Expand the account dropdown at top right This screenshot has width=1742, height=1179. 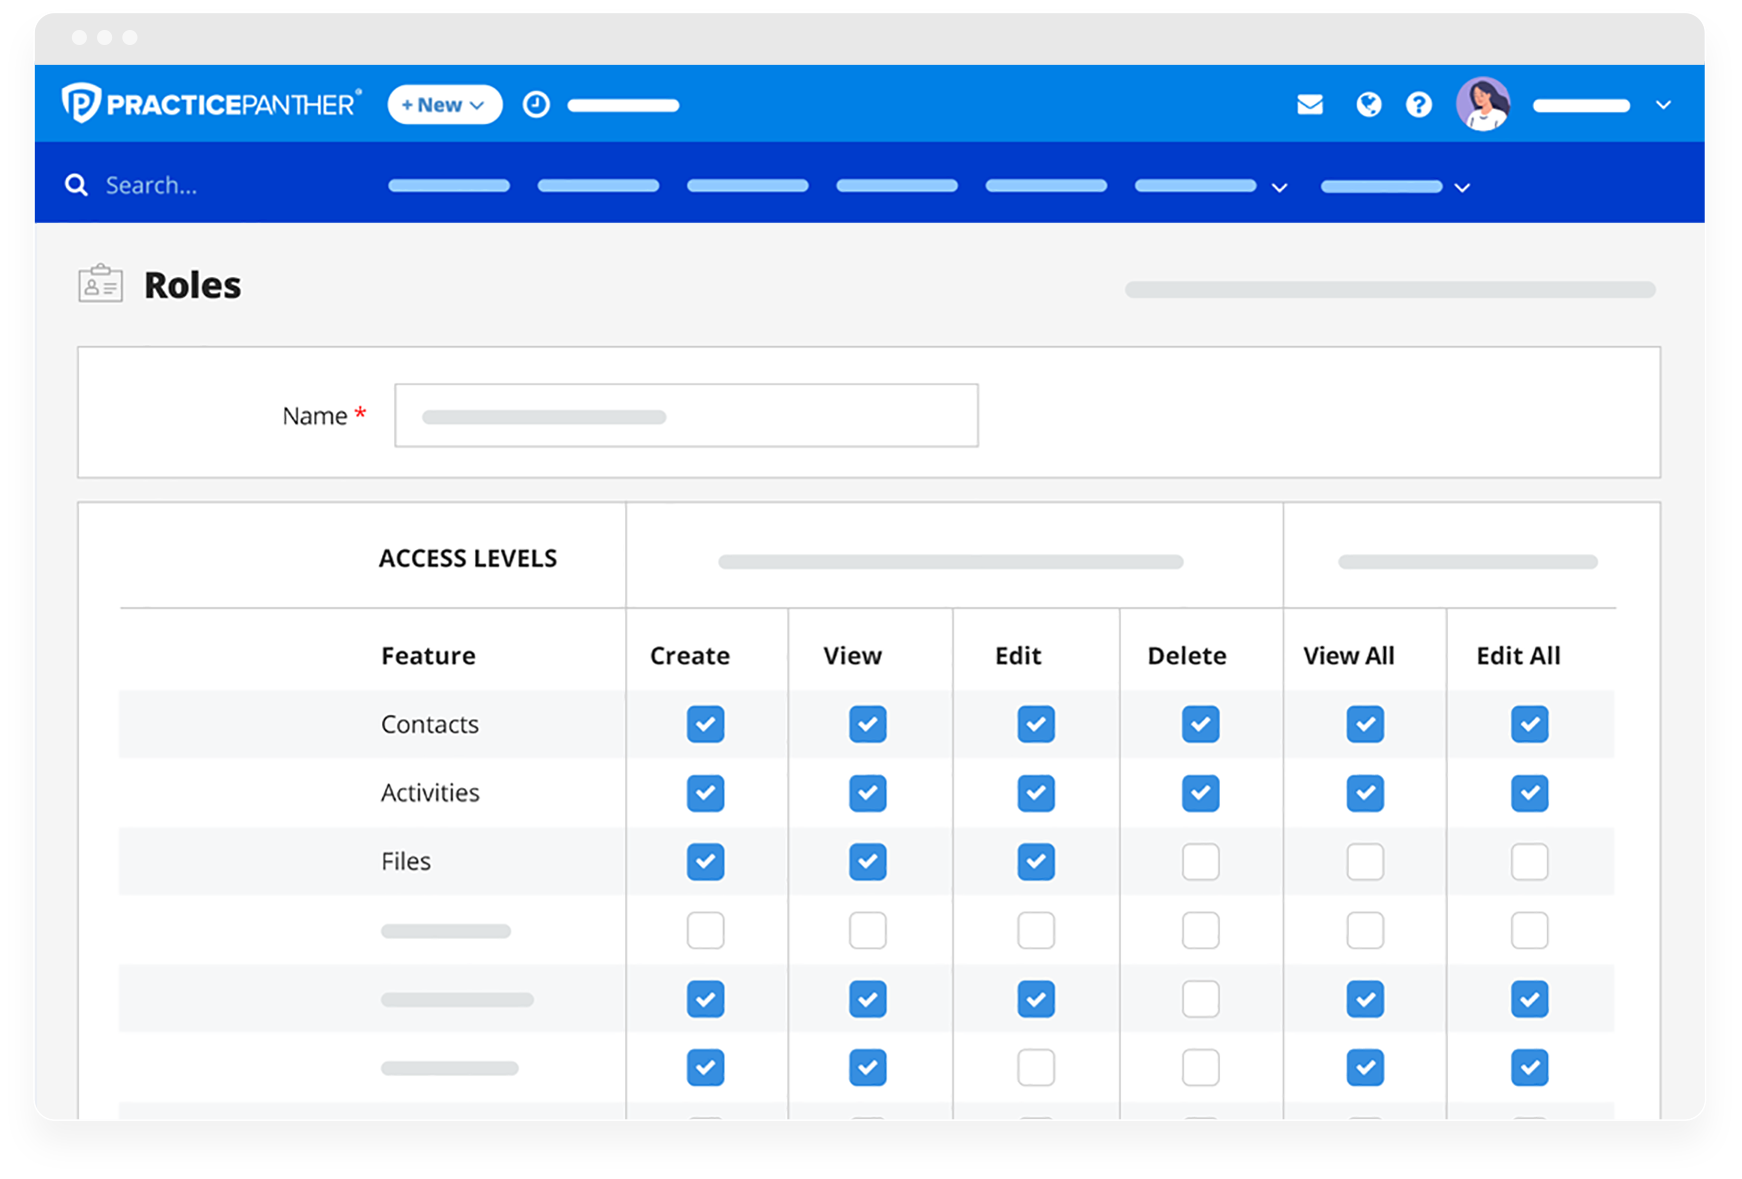tap(1663, 104)
